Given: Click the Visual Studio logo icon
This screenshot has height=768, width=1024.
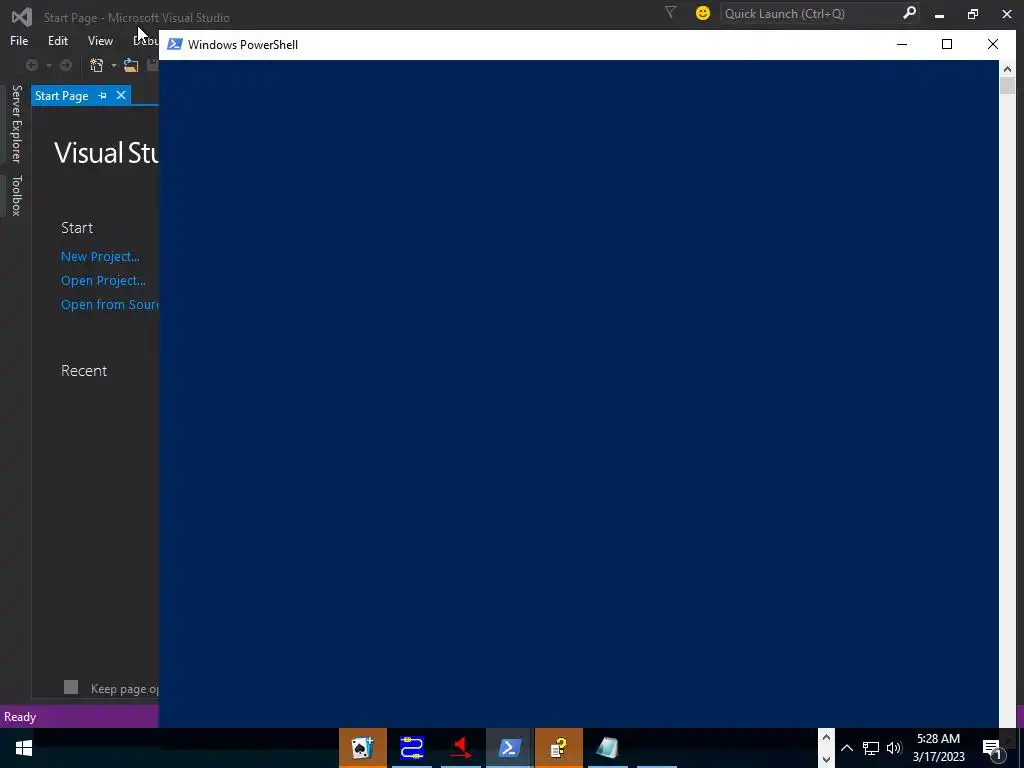Looking at the screenshot, I should pyautogui.click(x=22, y=16).
